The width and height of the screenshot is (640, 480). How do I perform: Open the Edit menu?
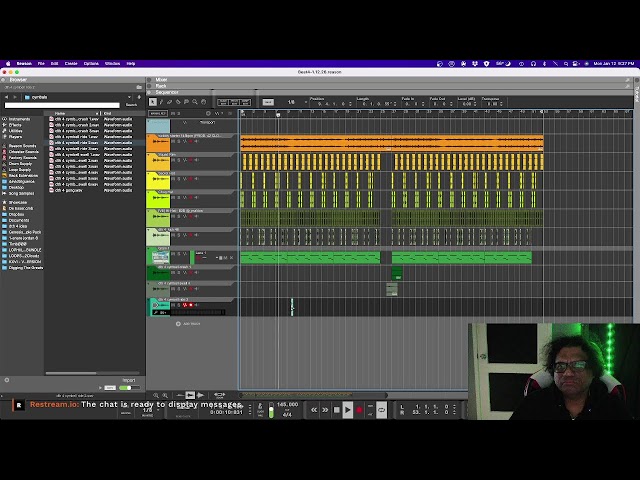point(54,64)
